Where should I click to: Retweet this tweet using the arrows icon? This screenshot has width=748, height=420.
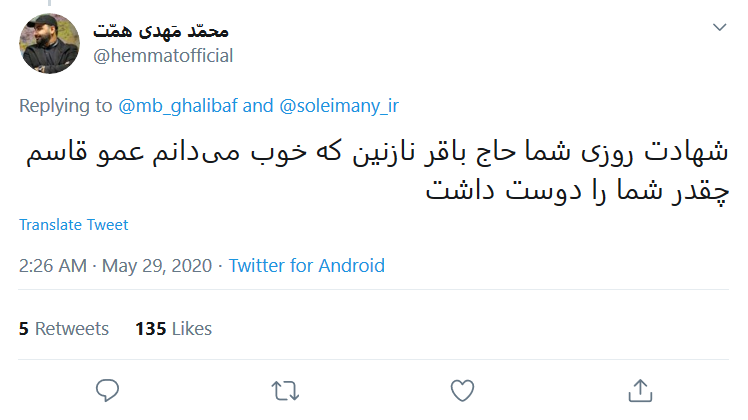pos(285,389)
